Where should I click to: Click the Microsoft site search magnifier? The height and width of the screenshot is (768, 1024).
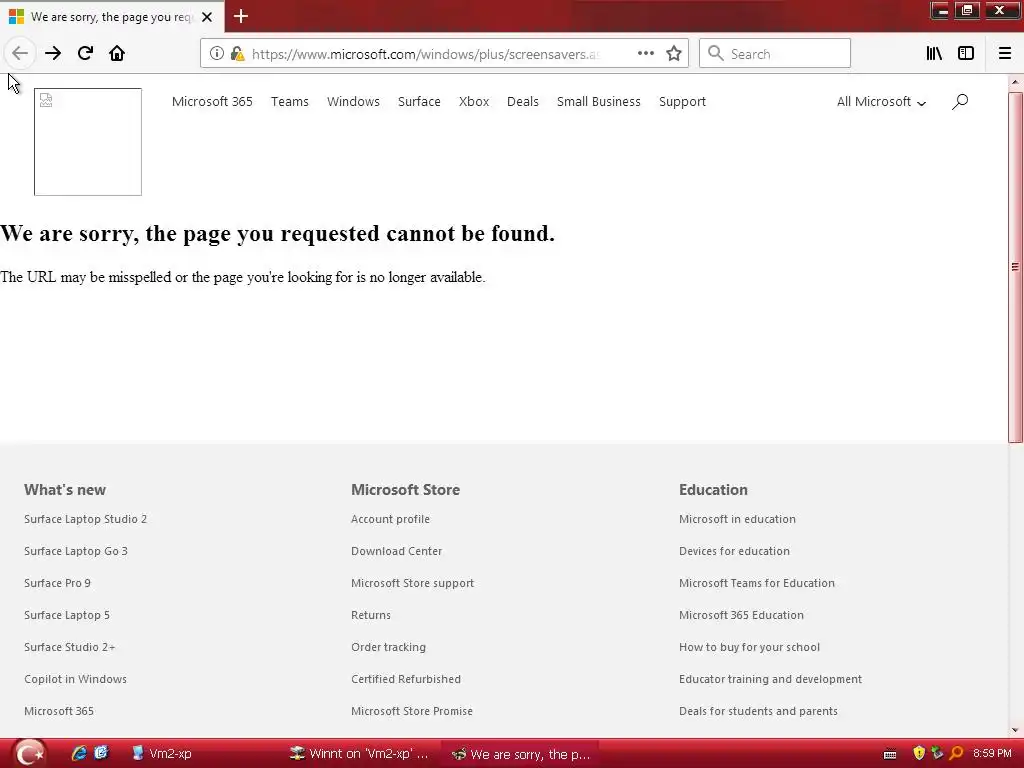960,102
